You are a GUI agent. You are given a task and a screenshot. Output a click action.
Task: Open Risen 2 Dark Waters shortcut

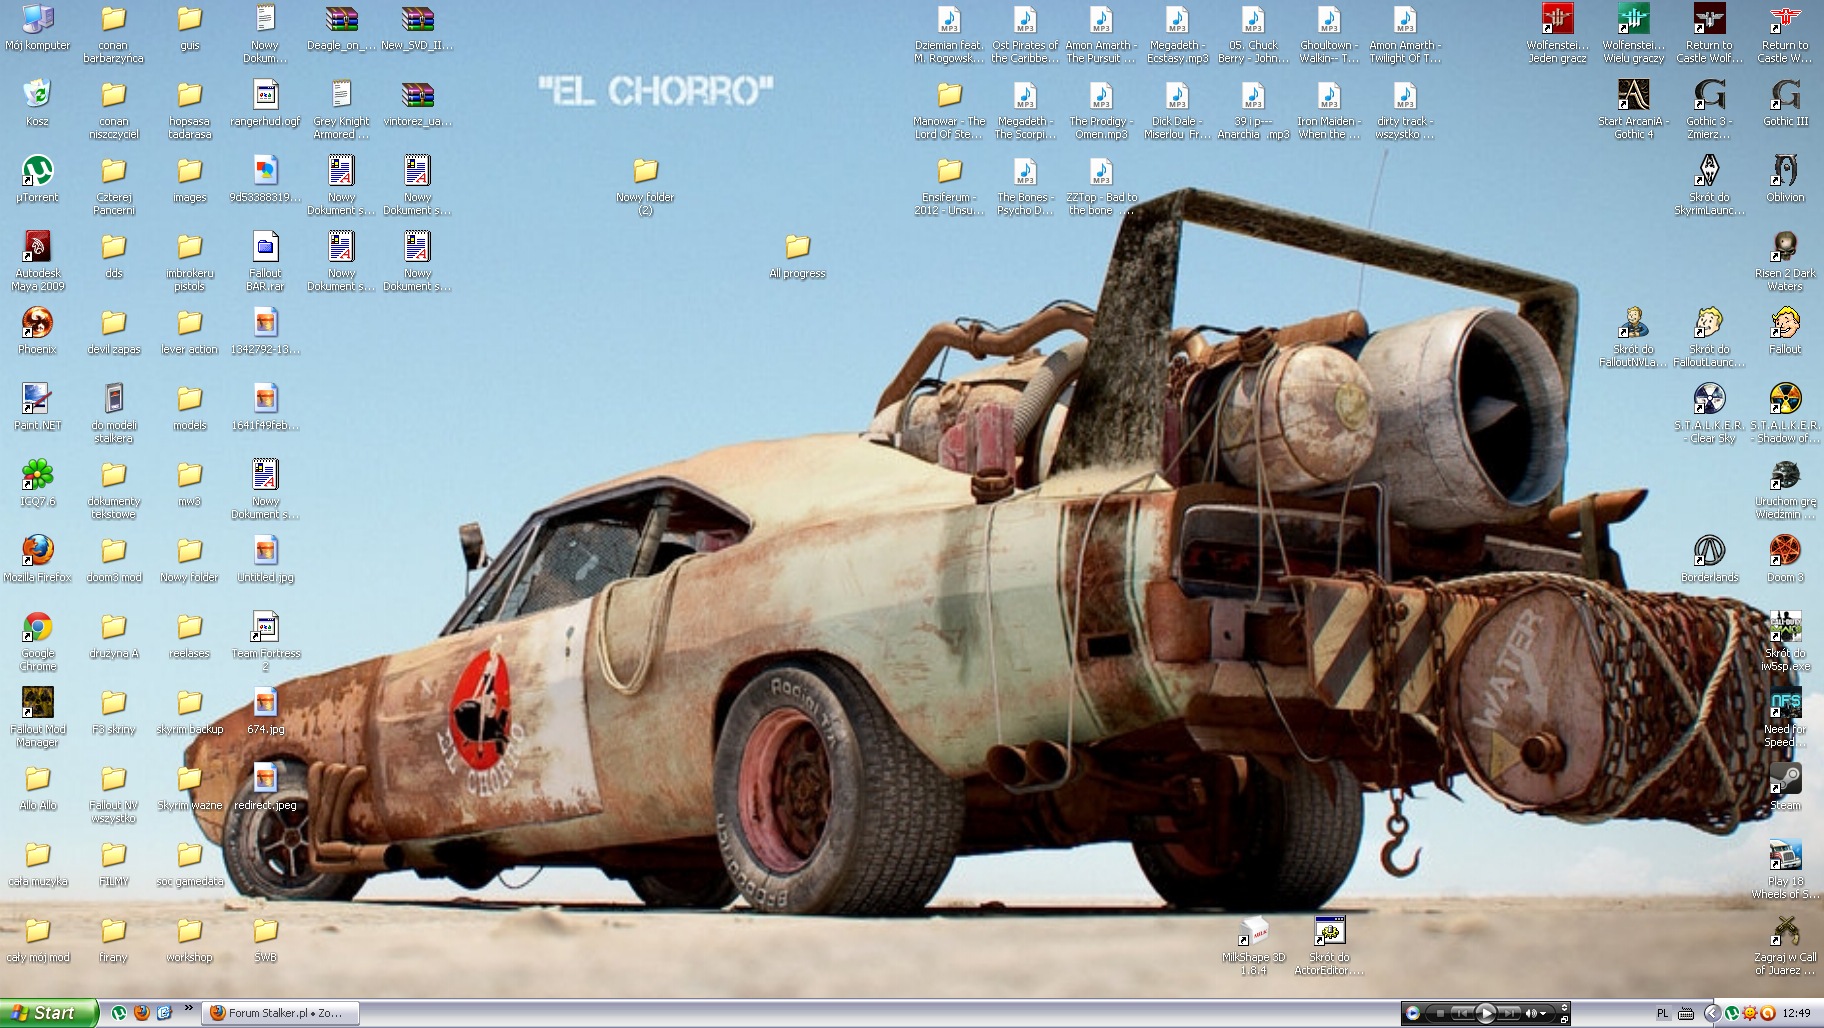[x=1785, y=261]
